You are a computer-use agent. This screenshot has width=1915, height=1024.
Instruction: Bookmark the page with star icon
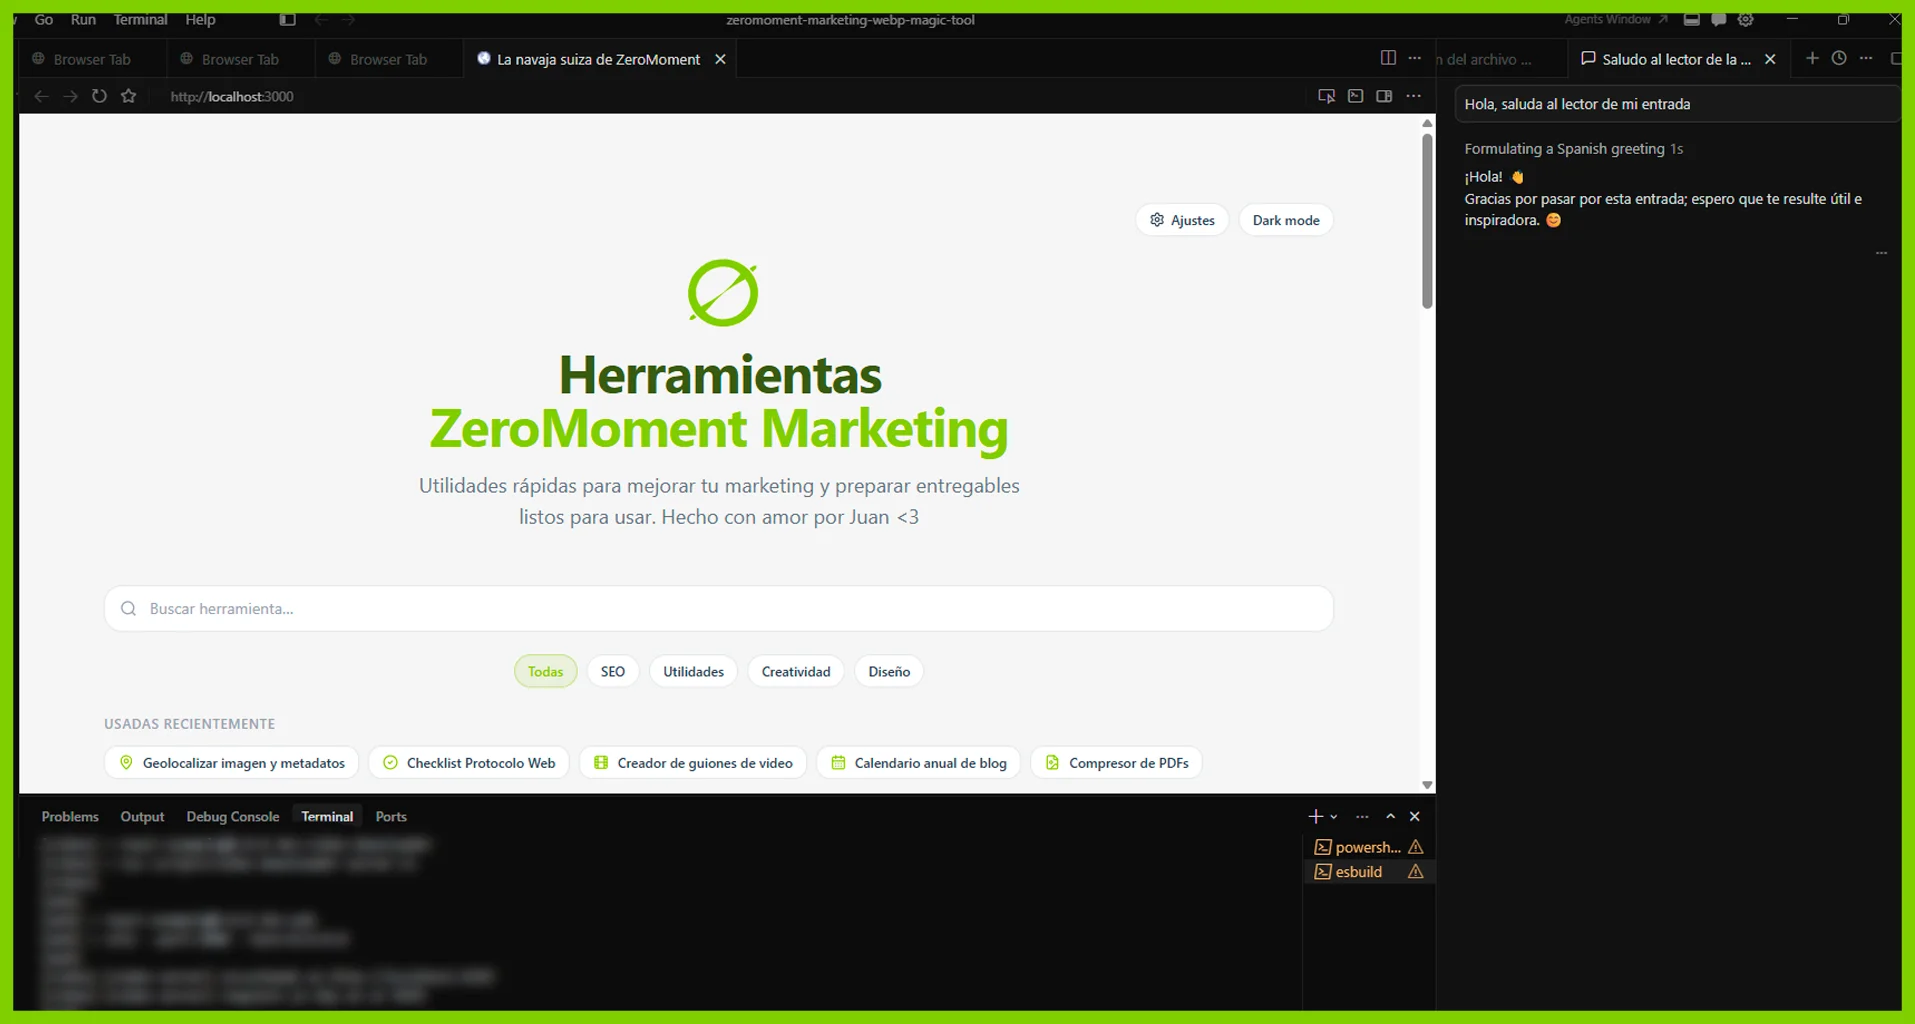tap(128, 96)
